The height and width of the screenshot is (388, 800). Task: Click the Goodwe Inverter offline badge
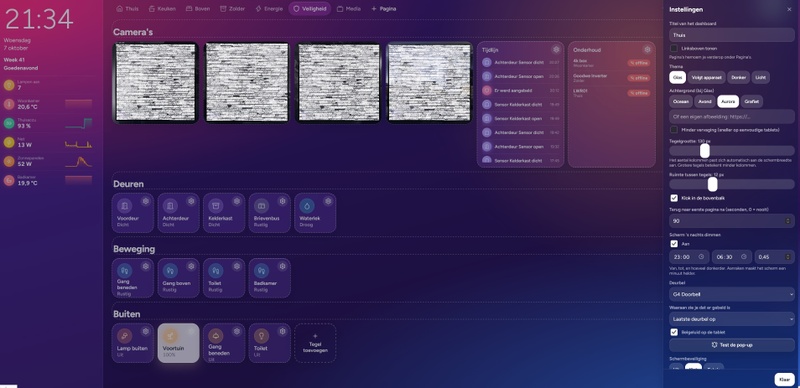[638, 78]
